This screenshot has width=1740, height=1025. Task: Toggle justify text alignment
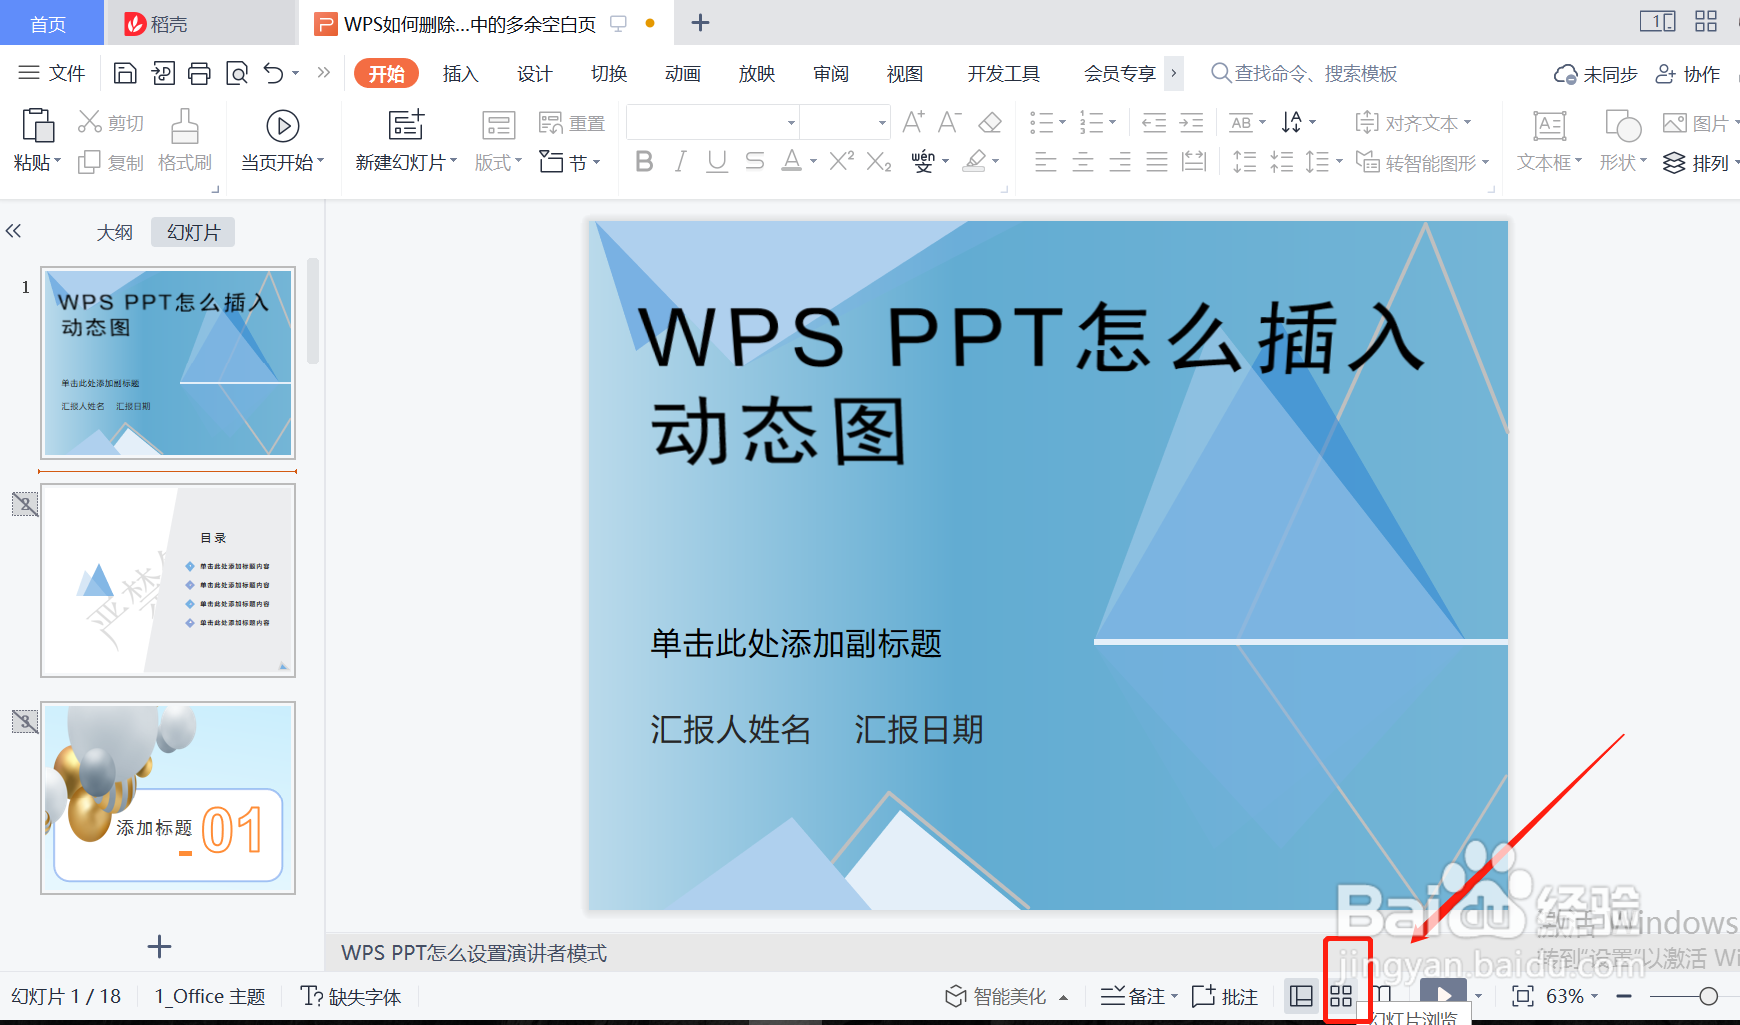point(1156,162)
